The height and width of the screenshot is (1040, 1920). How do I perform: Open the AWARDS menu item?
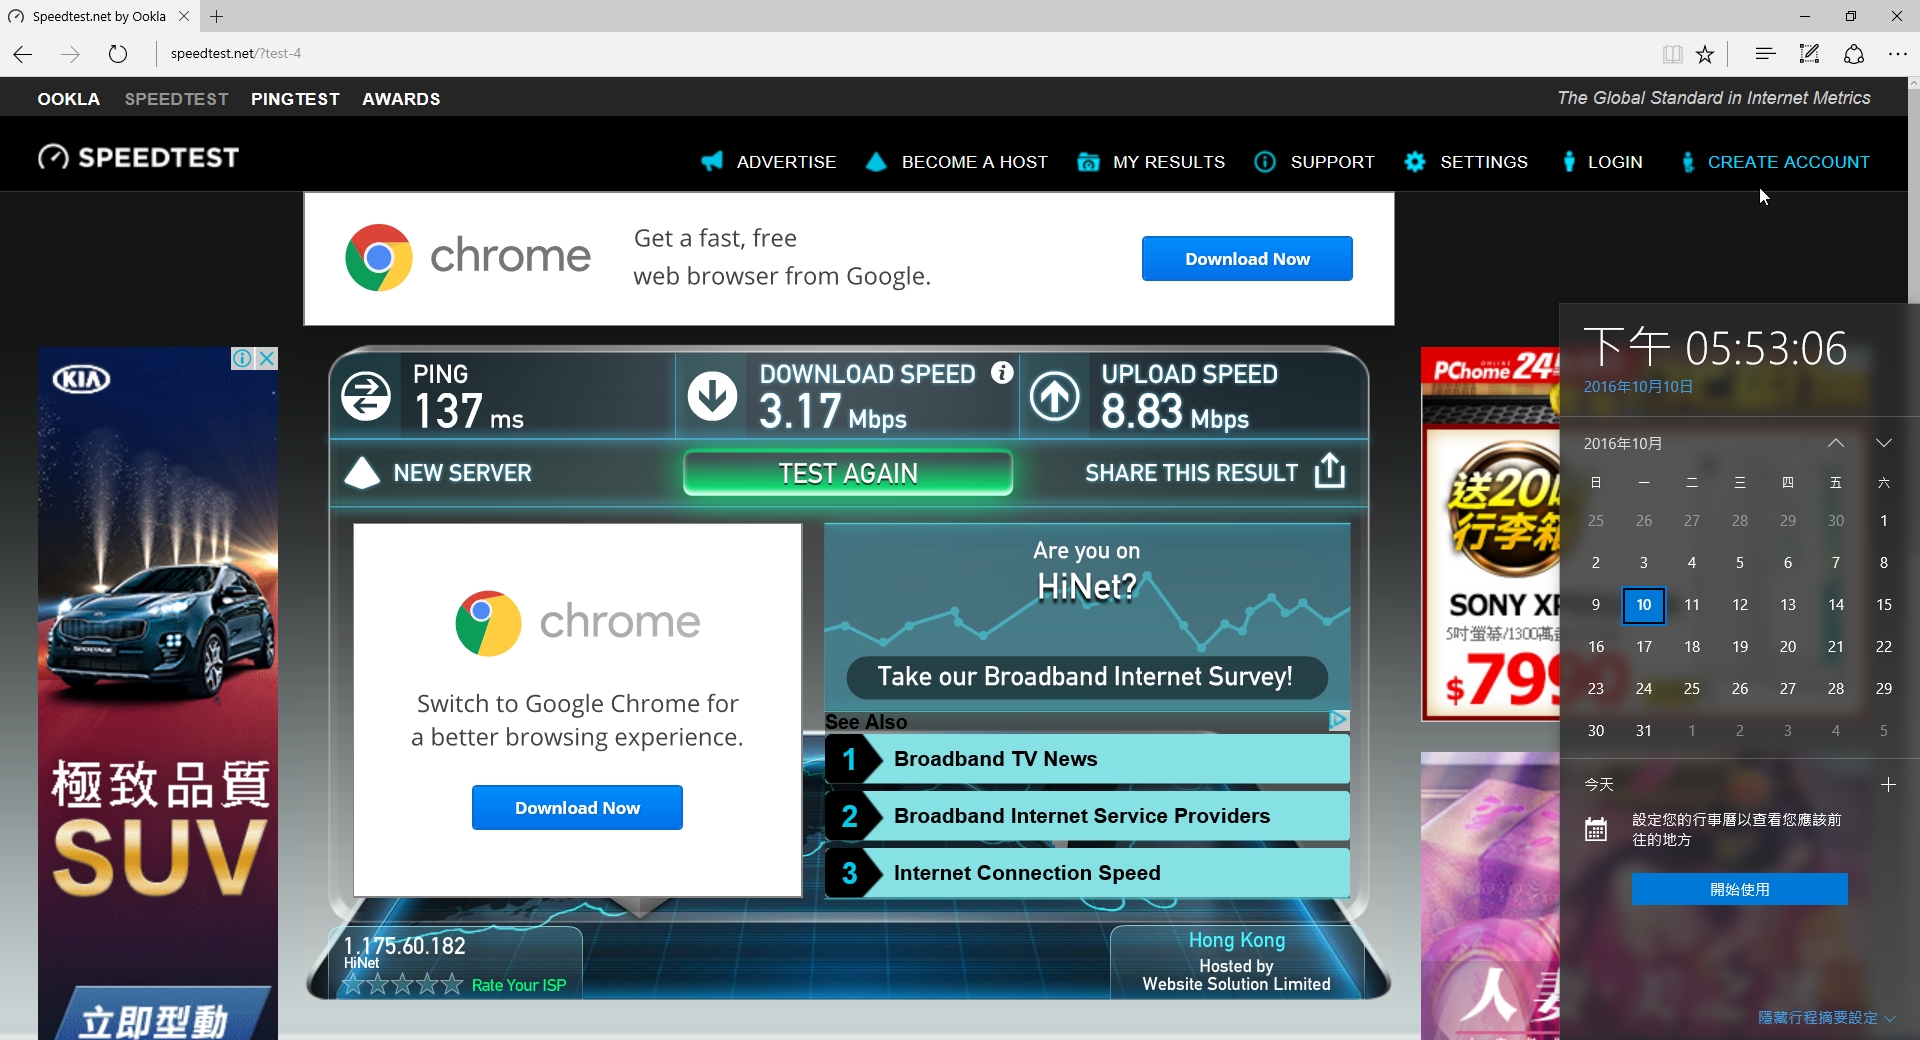click(x=401, y=99)
